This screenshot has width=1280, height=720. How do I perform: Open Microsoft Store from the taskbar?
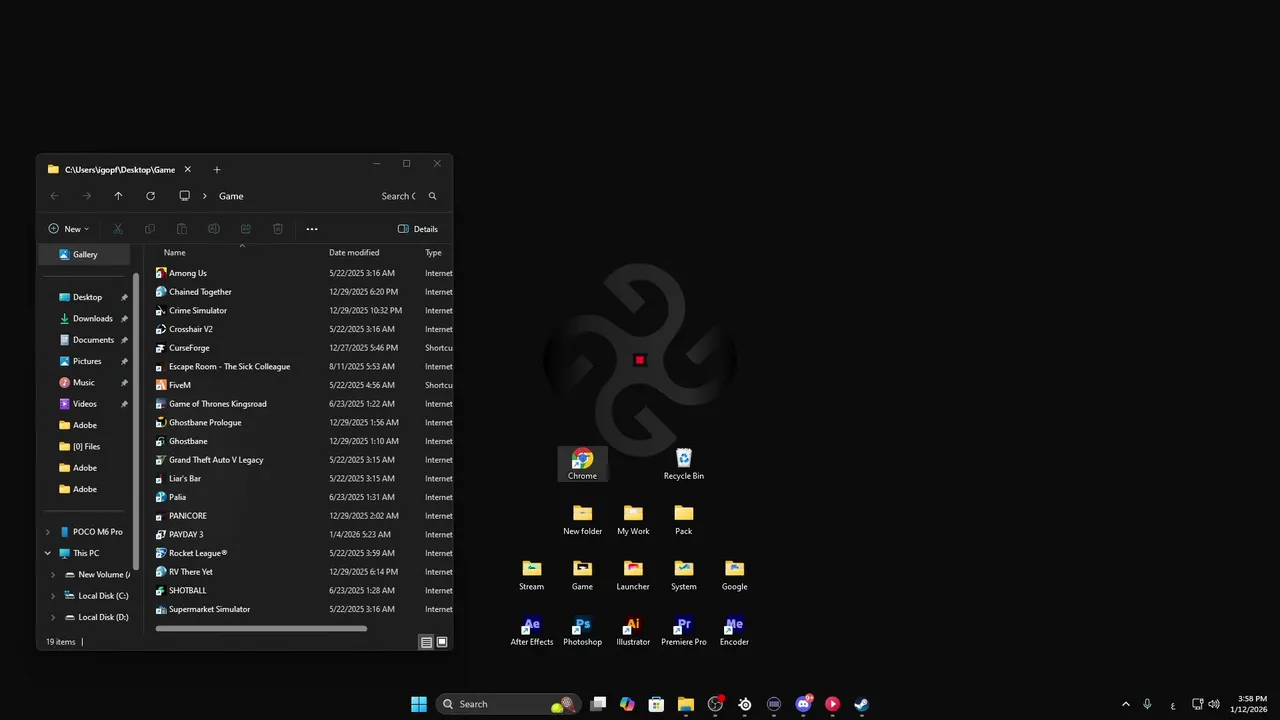point(656,704)
